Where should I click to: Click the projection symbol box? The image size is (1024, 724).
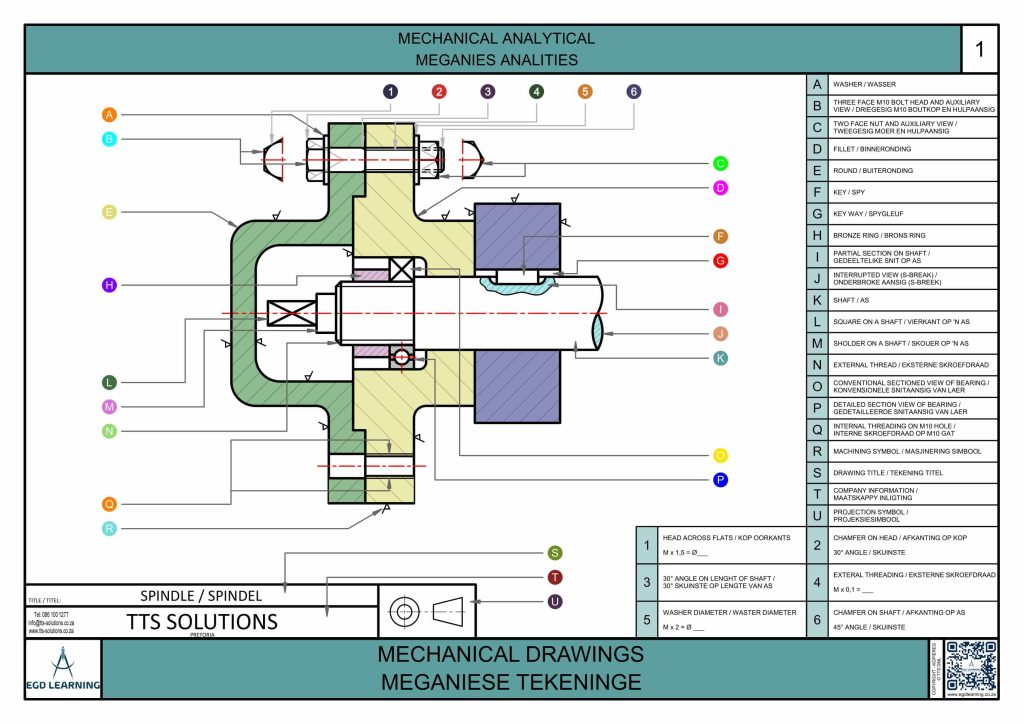(427, 611)
